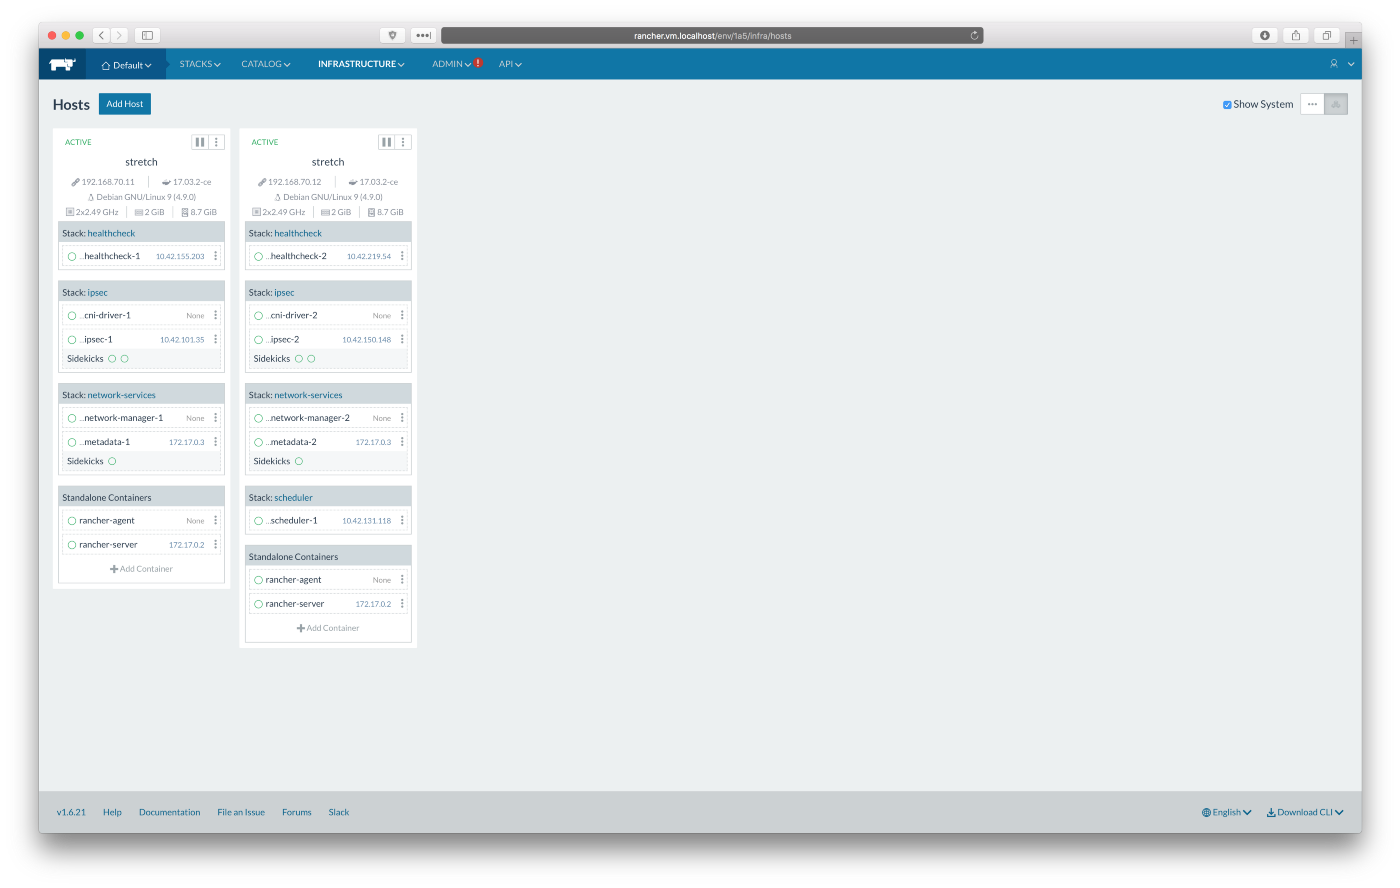Viewport: 1400px width, 888px height.
Task: Click the Safari share button
Action: point(1296,35)
